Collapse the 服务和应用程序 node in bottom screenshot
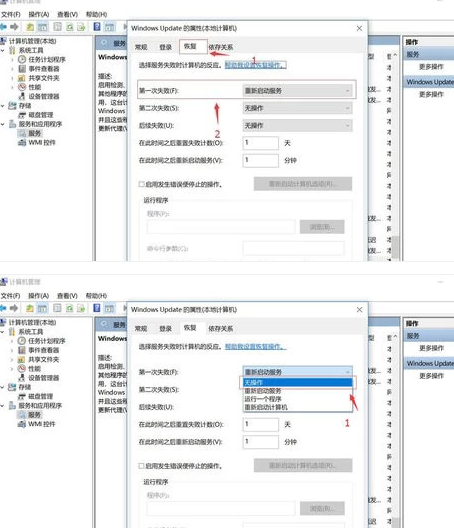The height and width of the screenshot is (528, 454). tap(3, 406)
